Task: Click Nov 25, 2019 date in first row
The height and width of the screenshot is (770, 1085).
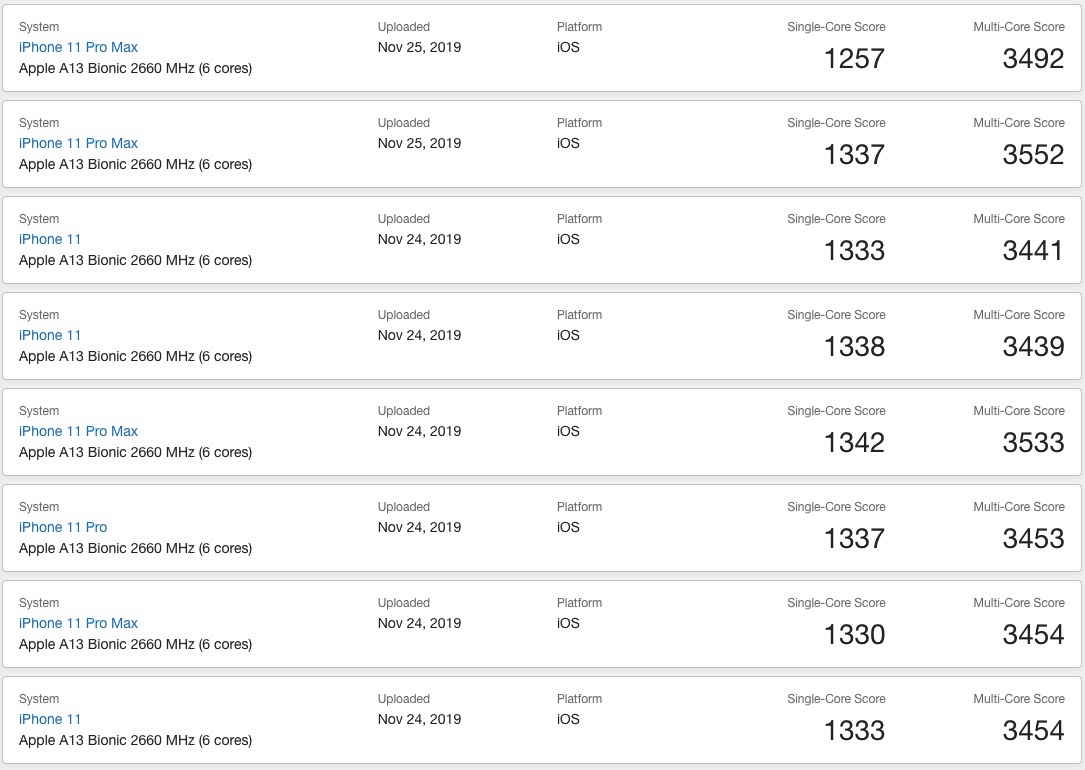Action: point(419,47)
